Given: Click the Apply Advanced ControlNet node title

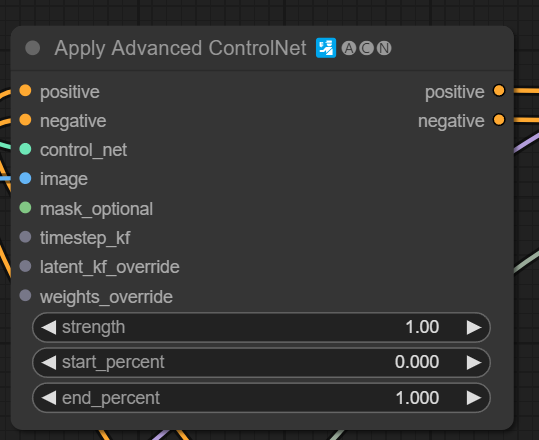Looking at the screenshot, I should click(x=180, y=48).
